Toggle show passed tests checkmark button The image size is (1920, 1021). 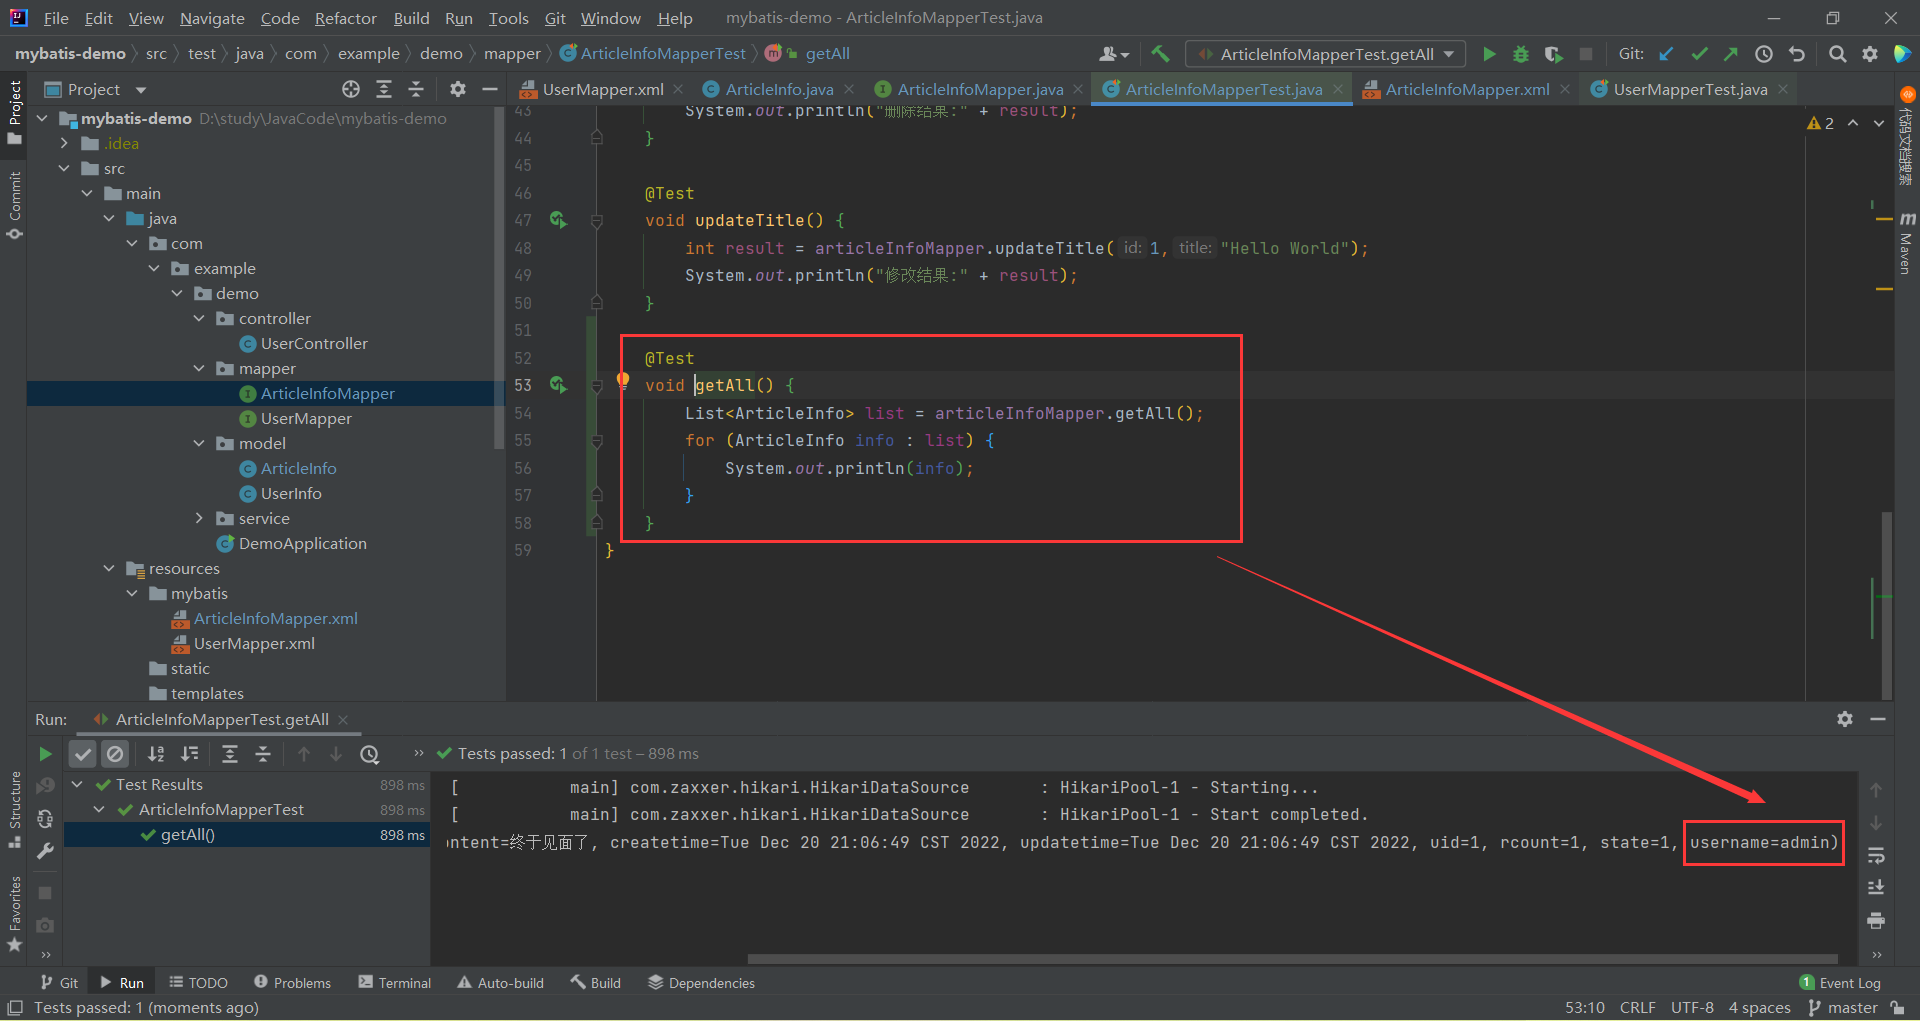pyautogui.click(x=83, y=754)
